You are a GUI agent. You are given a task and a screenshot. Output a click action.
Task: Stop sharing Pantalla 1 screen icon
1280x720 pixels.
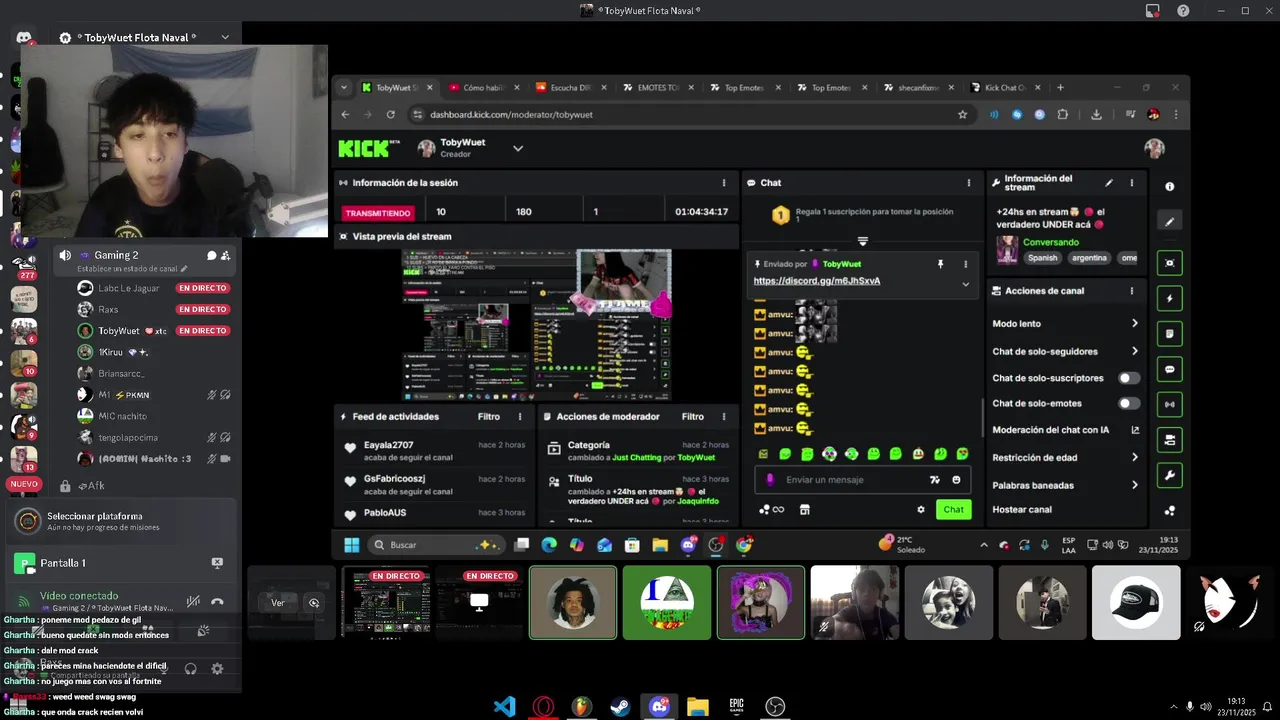(217, 563)
